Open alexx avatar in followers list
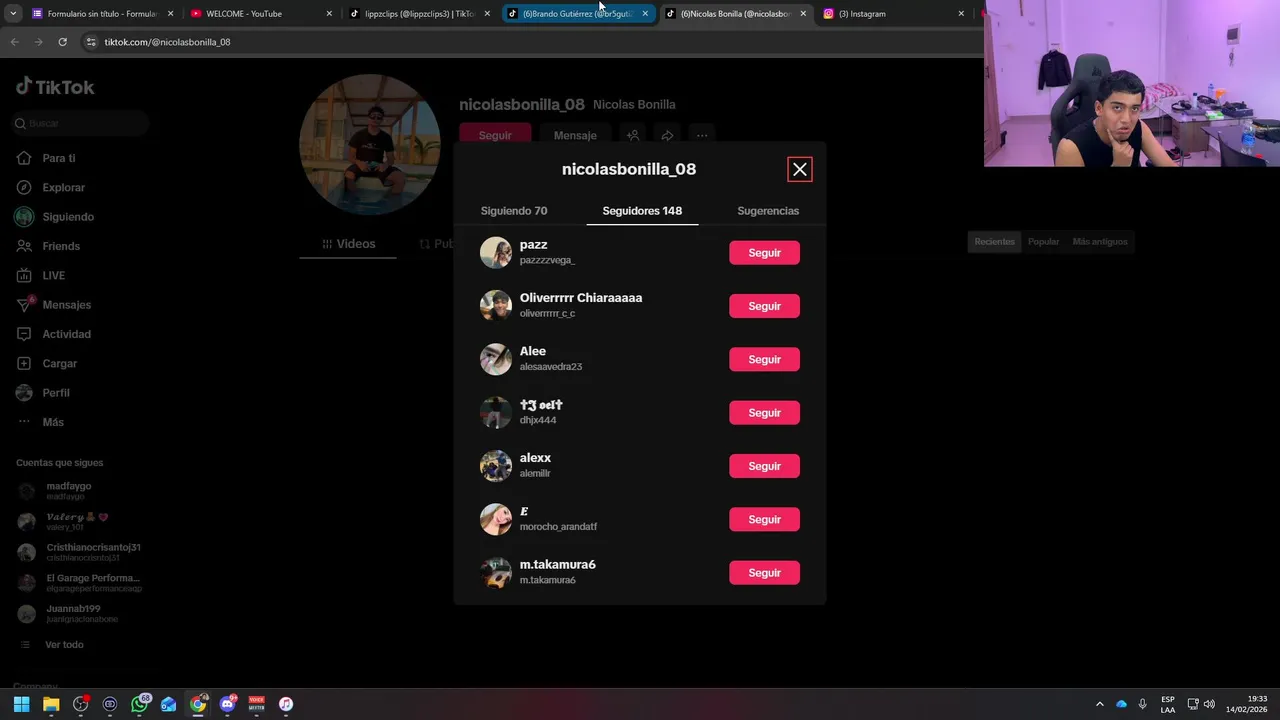The width and height of the screenshot is (1280, 720). click(496, 466)
